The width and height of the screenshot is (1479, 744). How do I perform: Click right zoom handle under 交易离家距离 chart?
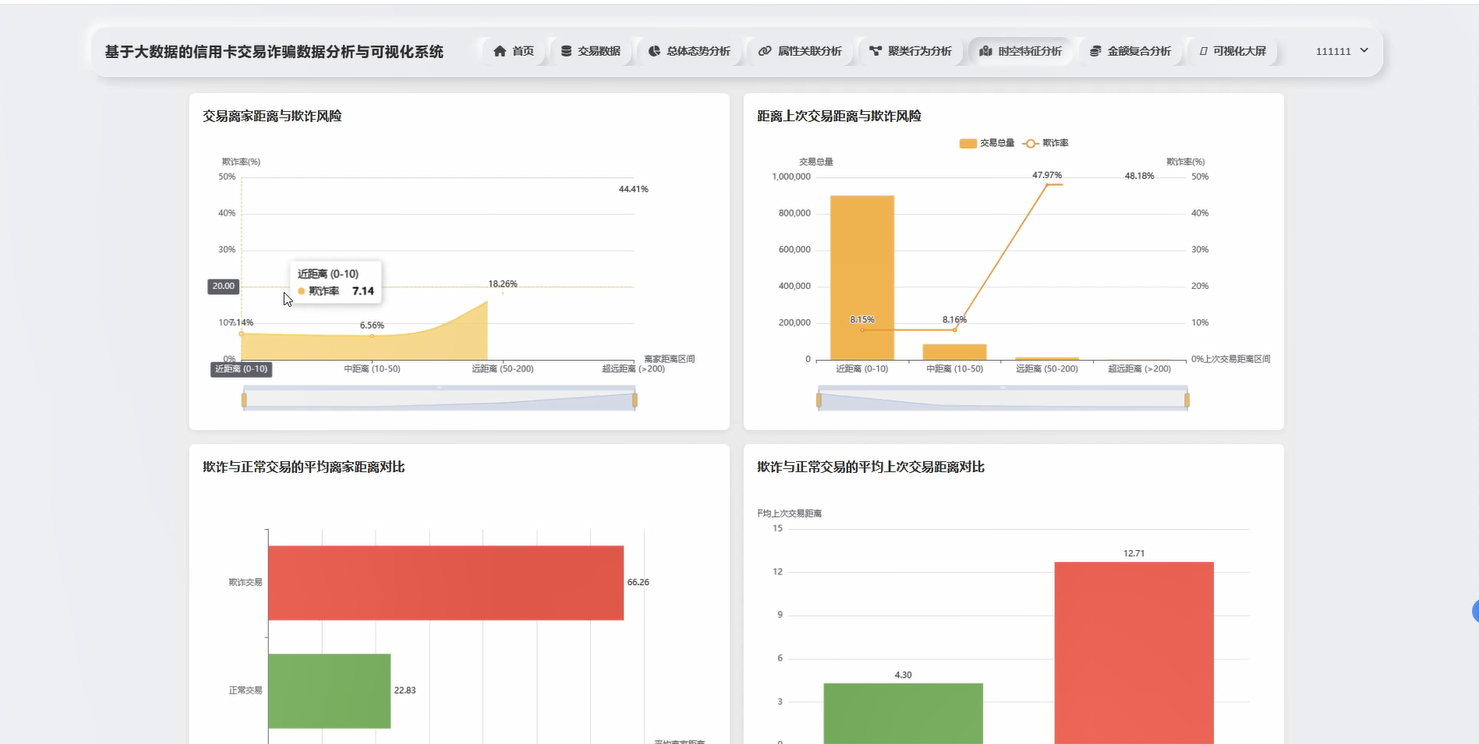click(635, 400)
